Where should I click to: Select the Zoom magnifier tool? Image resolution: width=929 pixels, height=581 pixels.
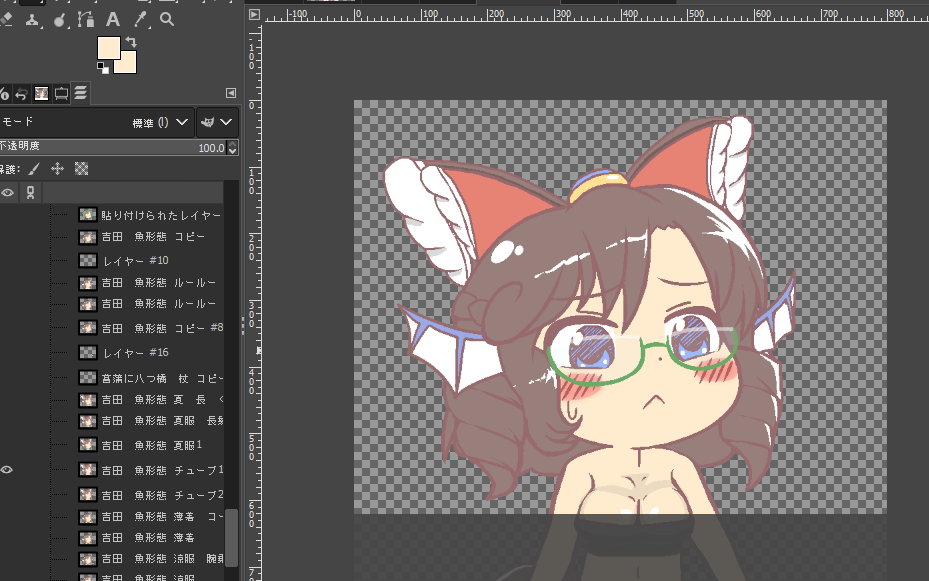coord(167,19)
